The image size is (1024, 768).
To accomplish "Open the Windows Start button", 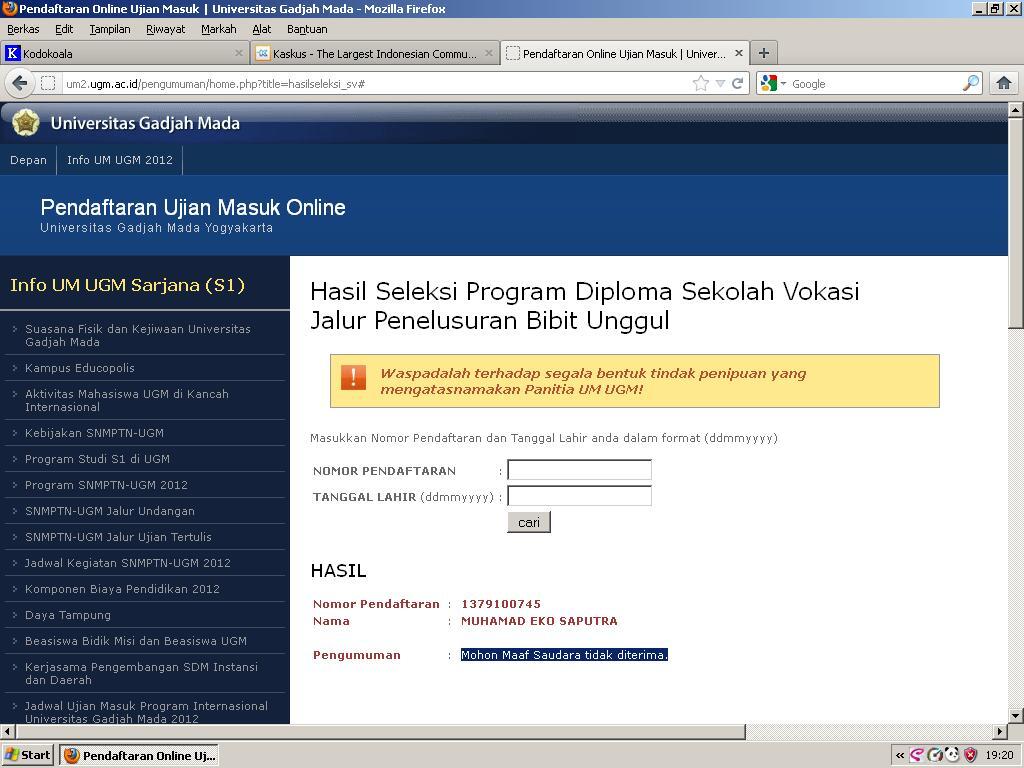I will [27, 756].
